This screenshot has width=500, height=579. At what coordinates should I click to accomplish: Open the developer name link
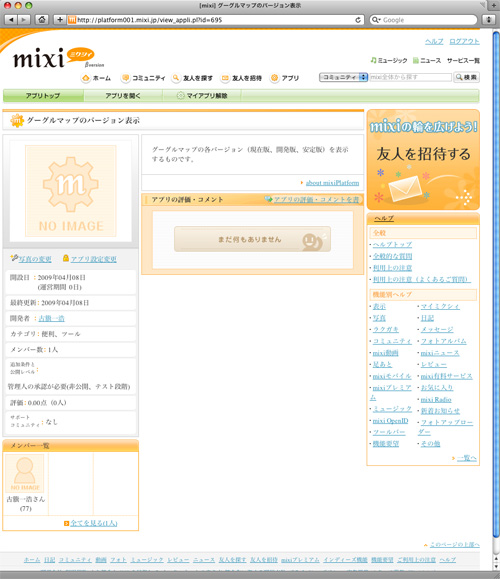(51, 318)
